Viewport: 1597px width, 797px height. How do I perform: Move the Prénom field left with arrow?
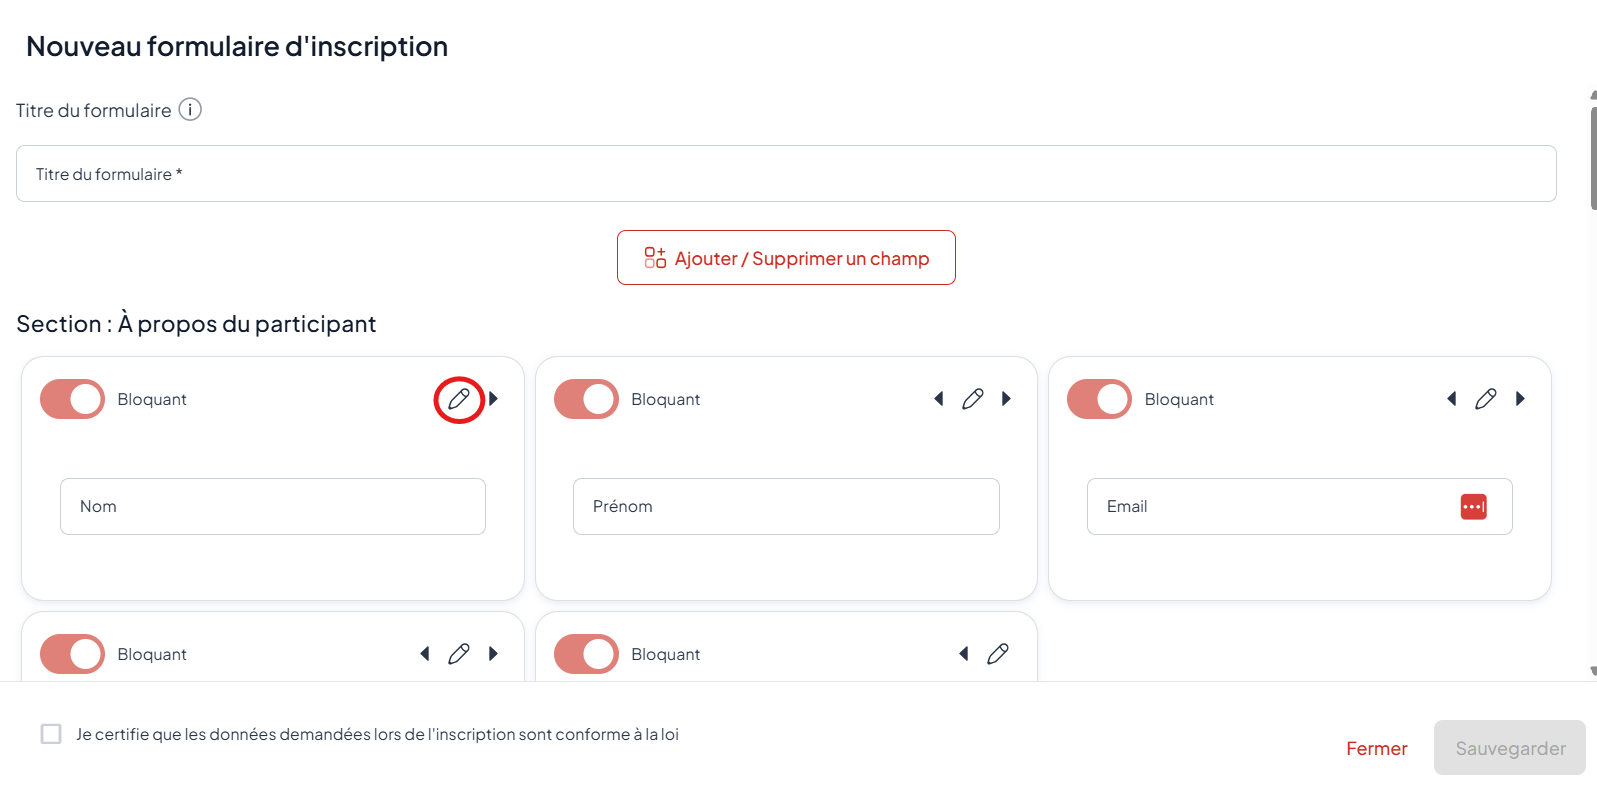[938, 399]
